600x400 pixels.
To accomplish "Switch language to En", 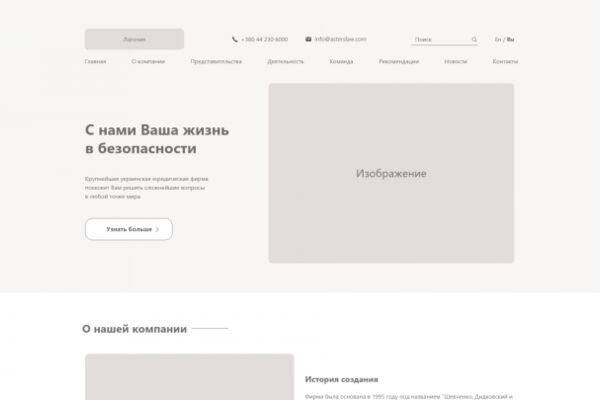I will (x=498, y=39).
